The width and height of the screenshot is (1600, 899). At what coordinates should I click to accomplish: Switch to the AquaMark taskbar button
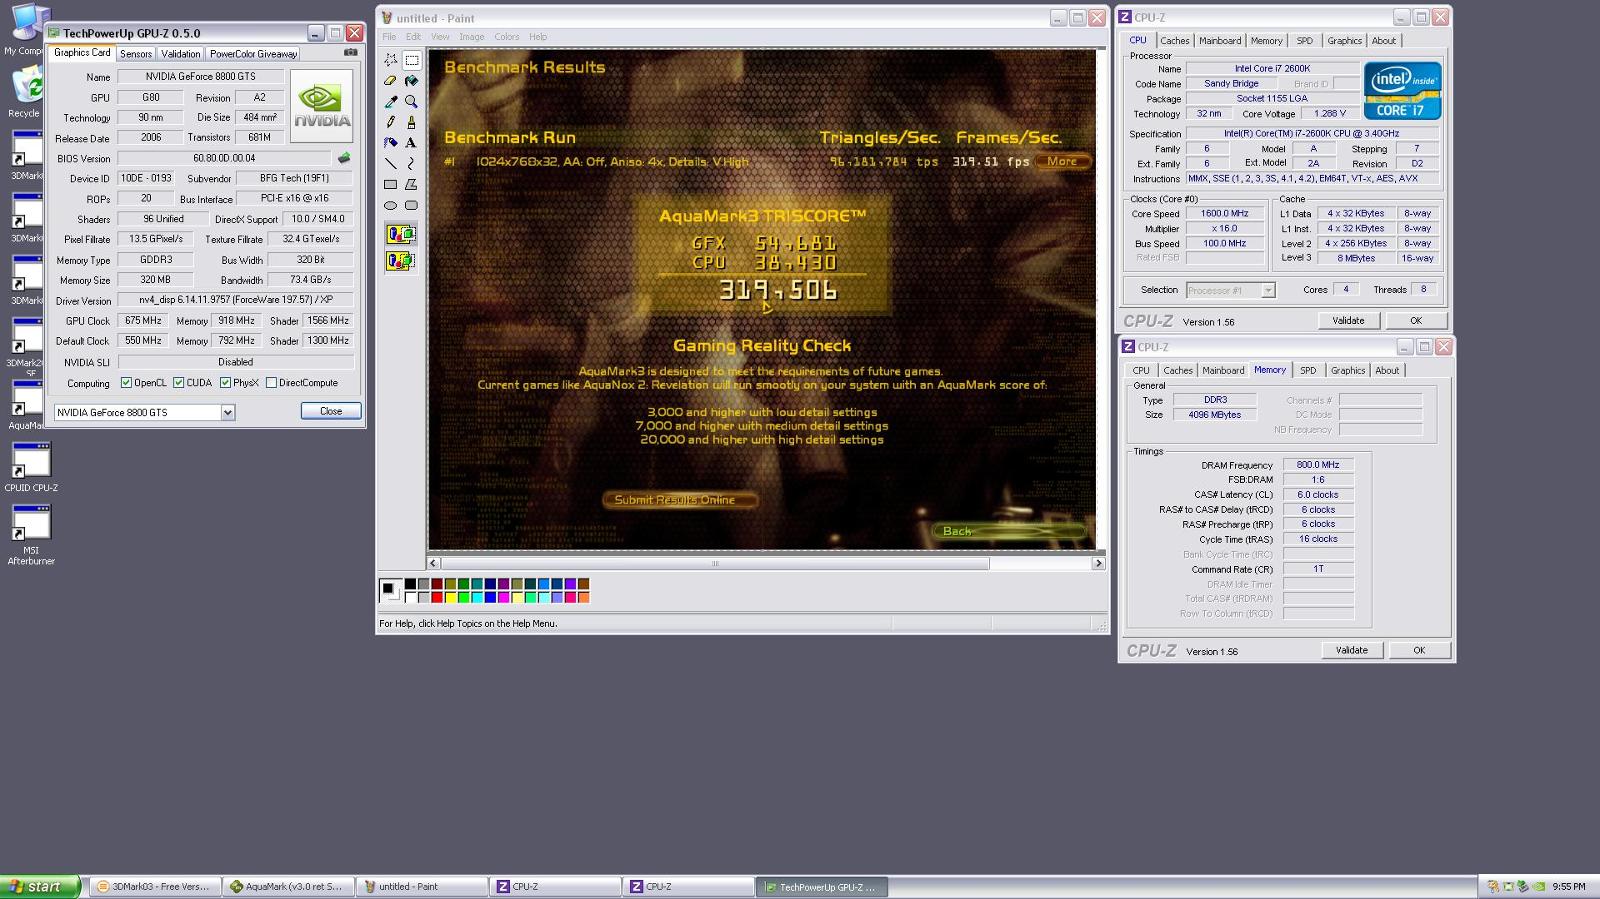tap(288, 886)
